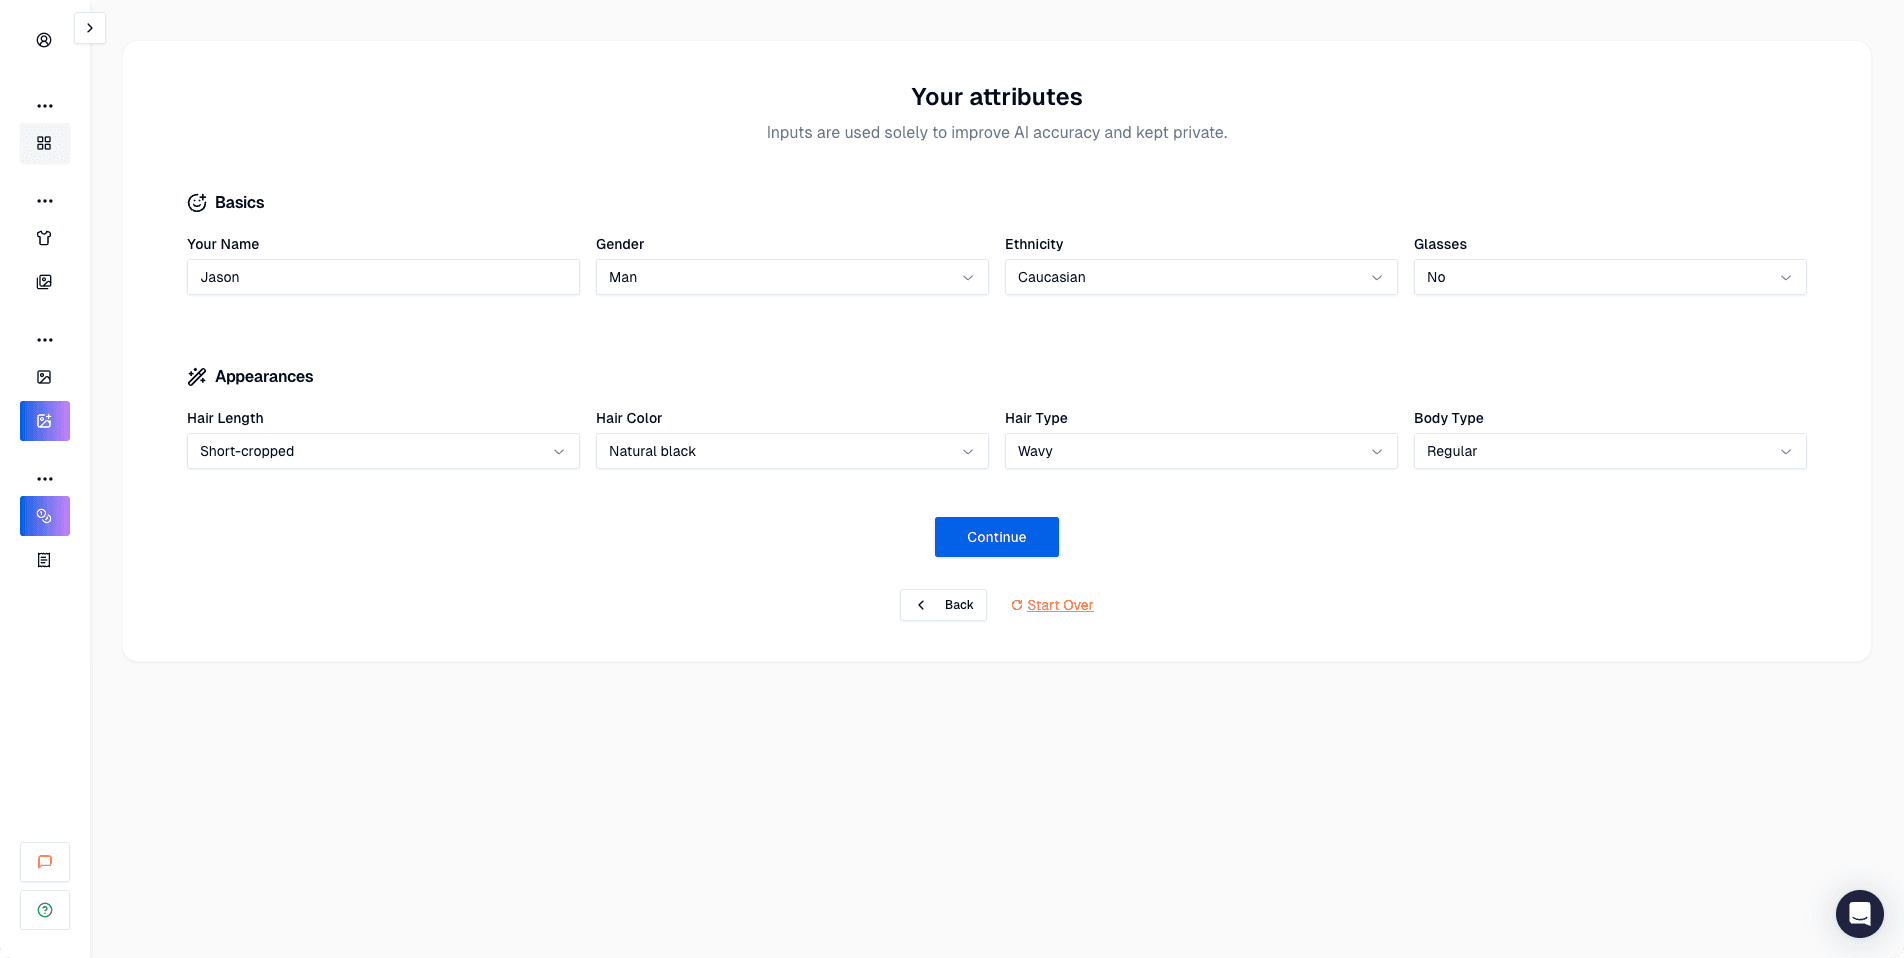
Task: Select the highlighted add-image sparkle icon
Action: point(44,421)
